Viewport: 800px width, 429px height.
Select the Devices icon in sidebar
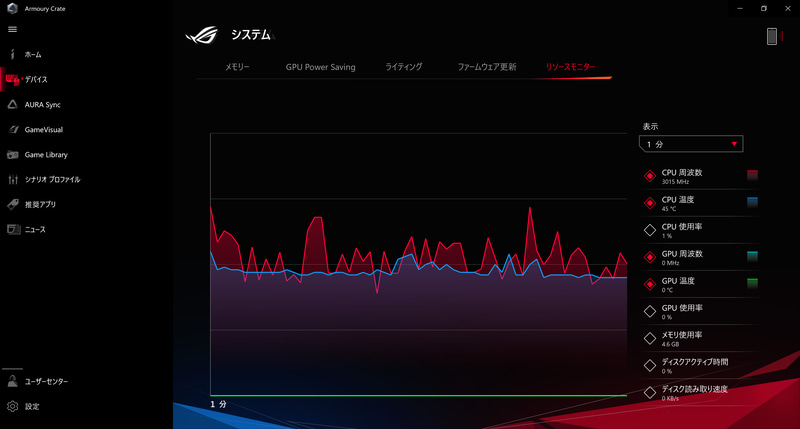click(x=12, y=79)
